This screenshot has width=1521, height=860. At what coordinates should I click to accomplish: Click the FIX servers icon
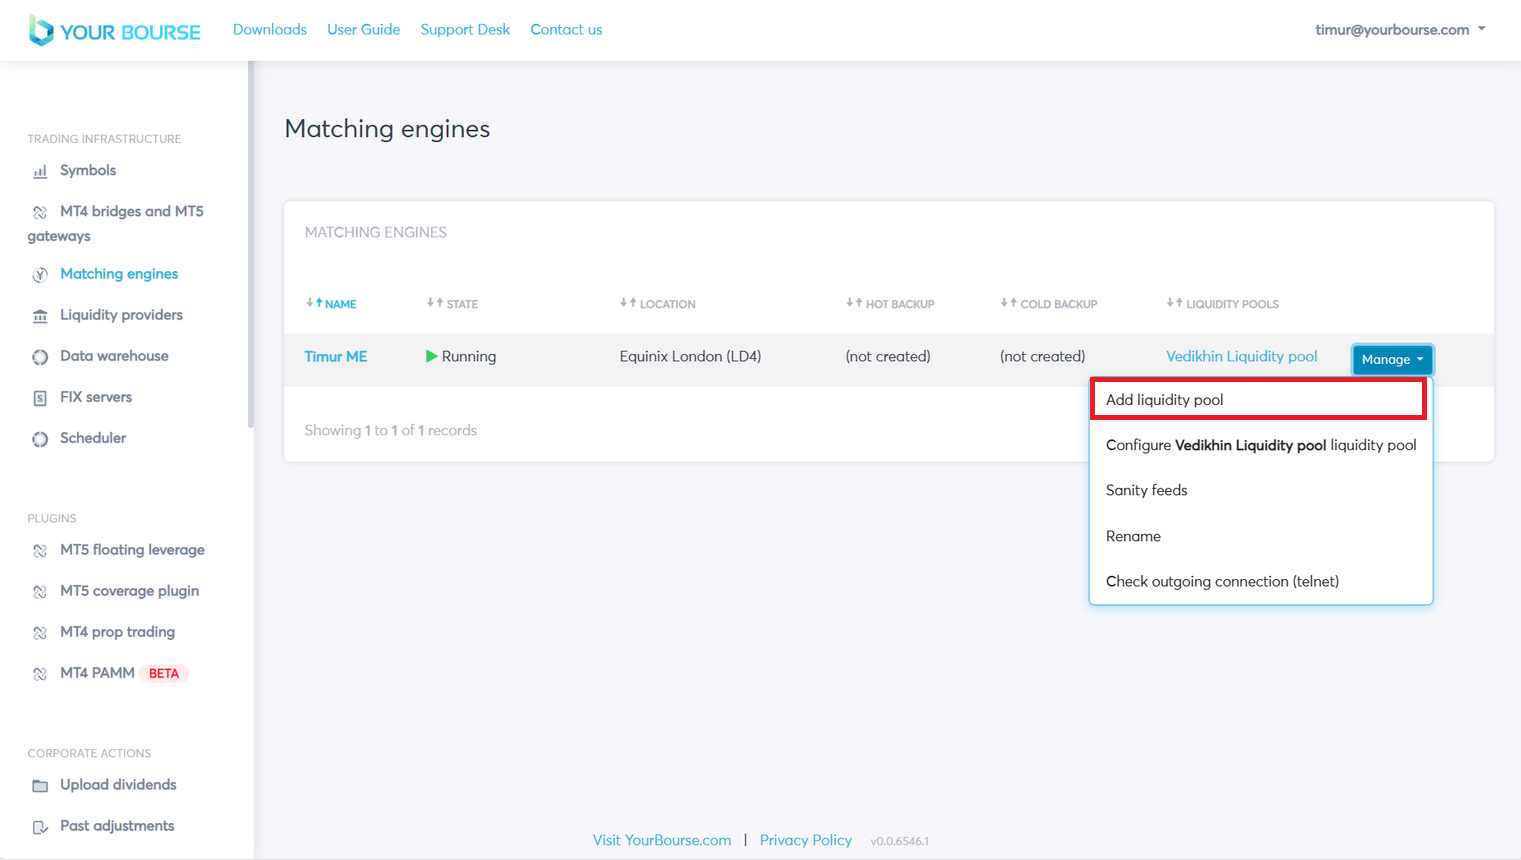(40, 398)
